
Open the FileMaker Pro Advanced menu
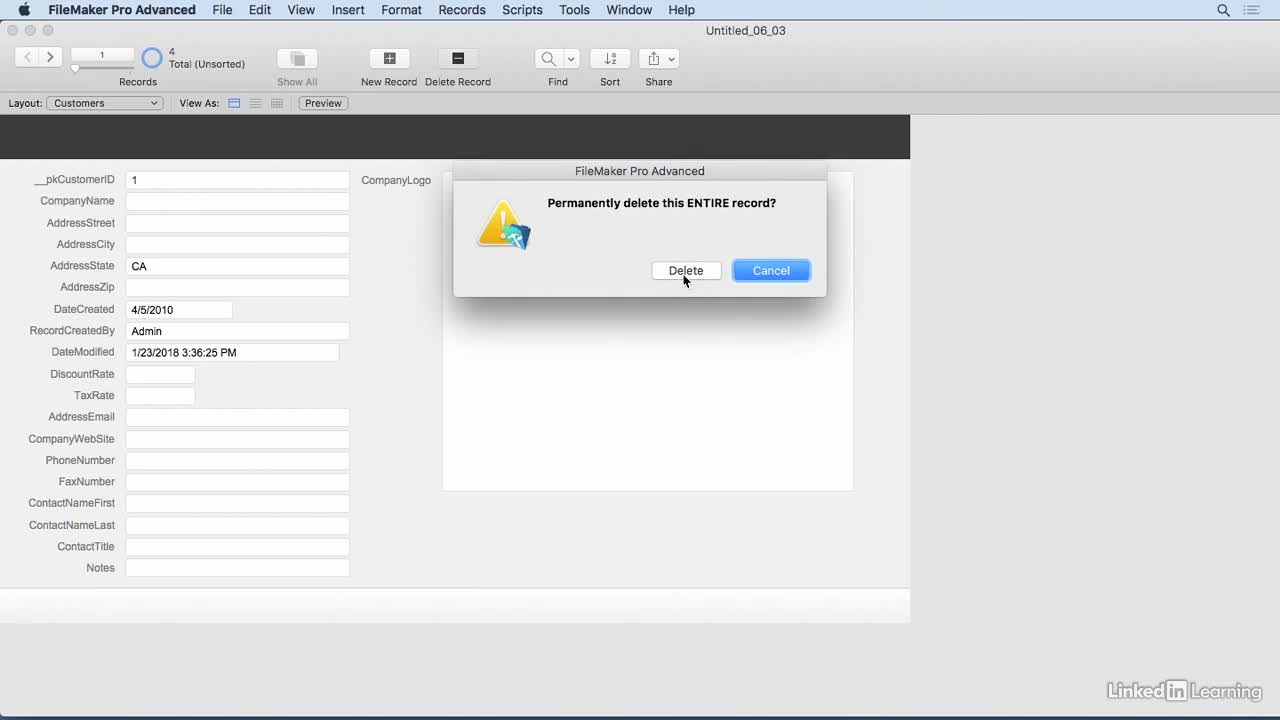[122, 10]
